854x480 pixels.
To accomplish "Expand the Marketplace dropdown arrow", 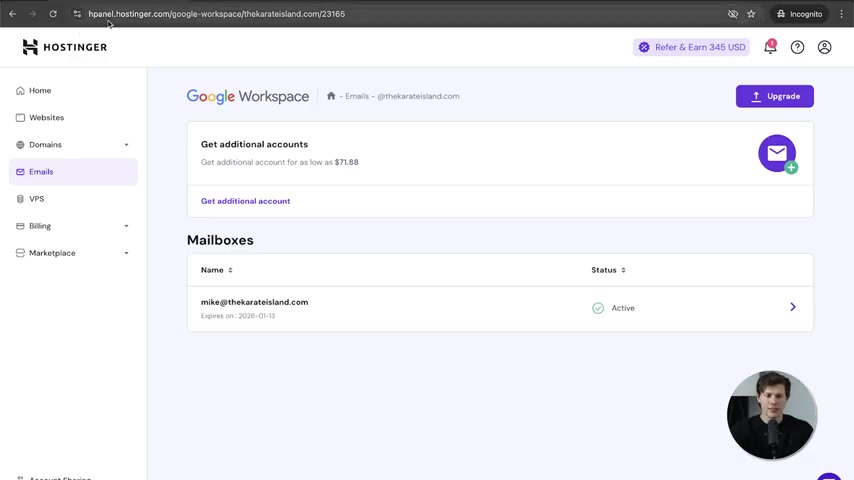I will pyautogui.click(x=126, y=253).
